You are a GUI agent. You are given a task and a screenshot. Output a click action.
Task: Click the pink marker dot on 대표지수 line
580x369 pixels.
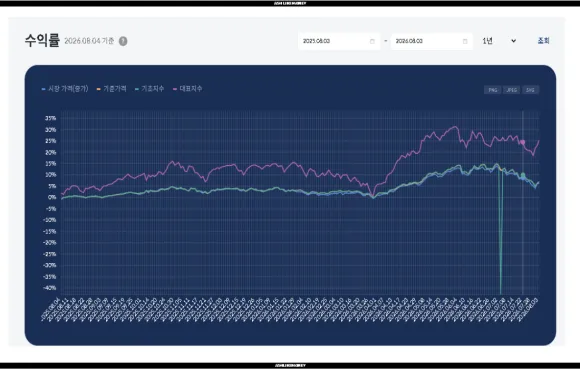point(523,142)
